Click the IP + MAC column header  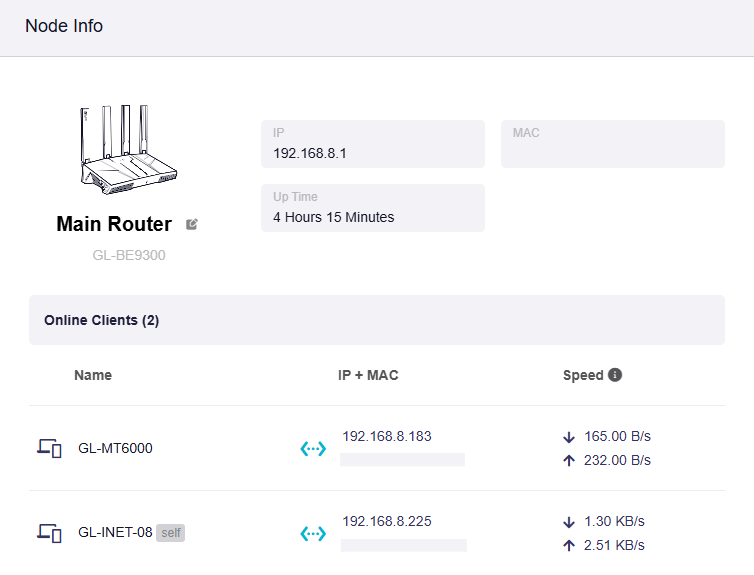(x=368, y=375)
